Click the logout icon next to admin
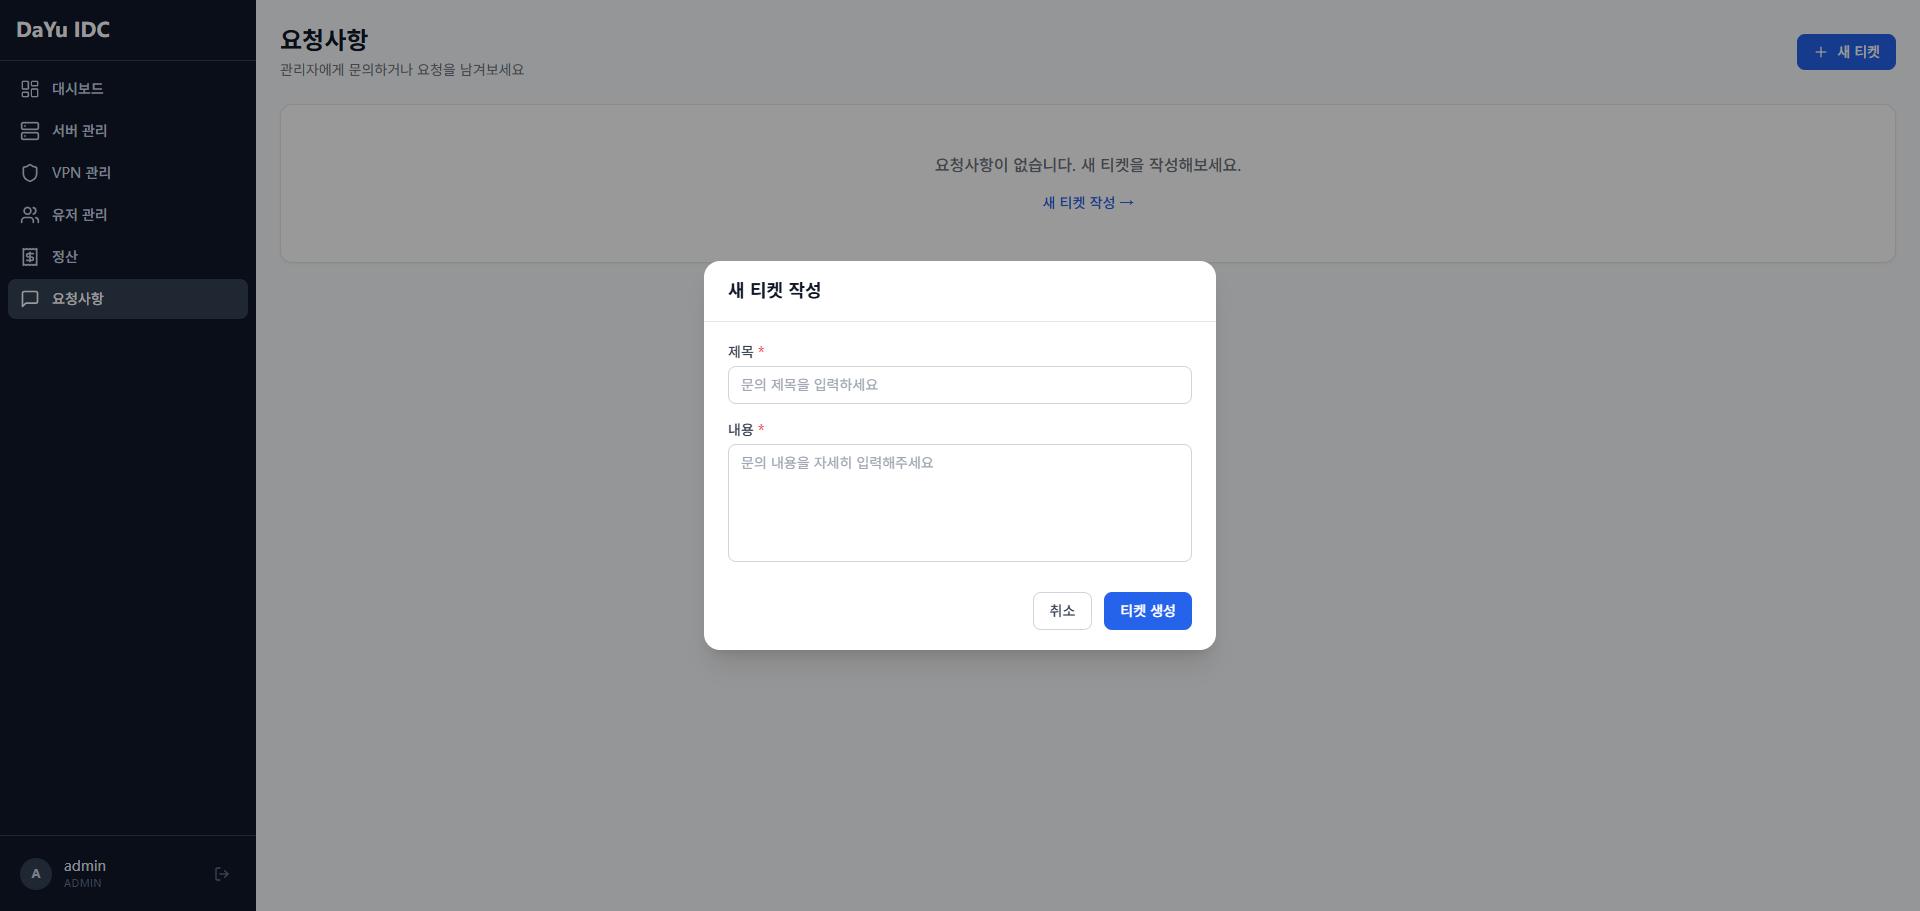Image resolution: width=1920 pixels, height=911 pixels. (221, 873)
